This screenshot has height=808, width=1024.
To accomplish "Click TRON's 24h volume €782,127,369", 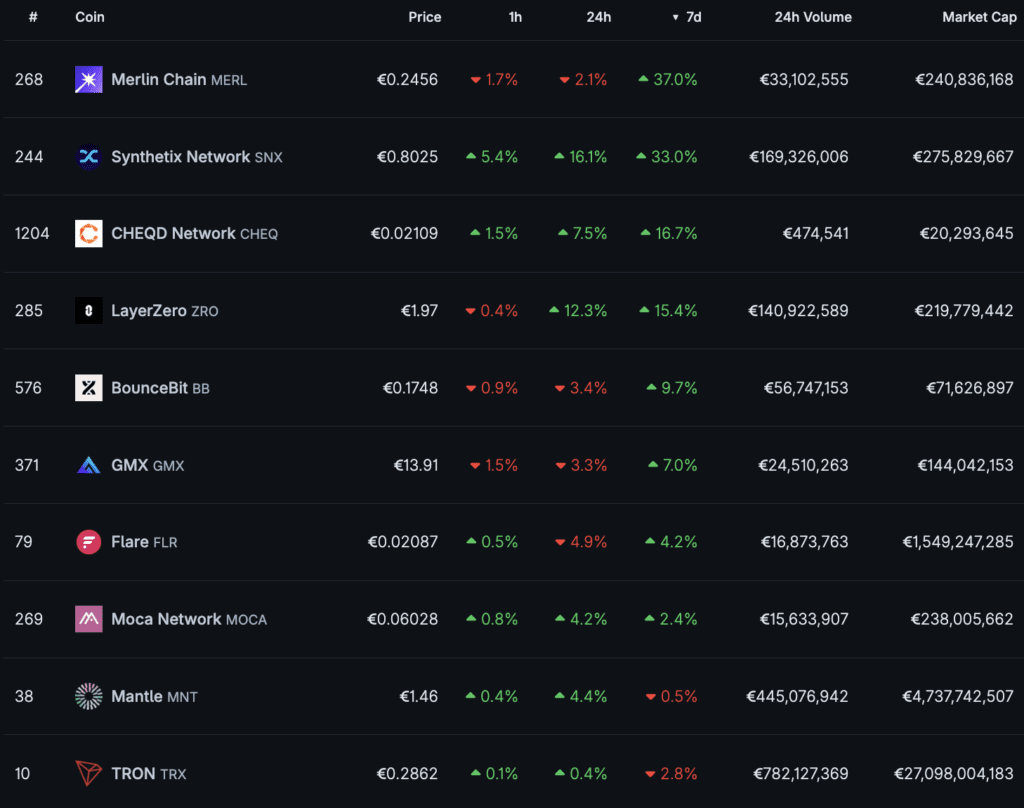I will [x=801, y=773].
